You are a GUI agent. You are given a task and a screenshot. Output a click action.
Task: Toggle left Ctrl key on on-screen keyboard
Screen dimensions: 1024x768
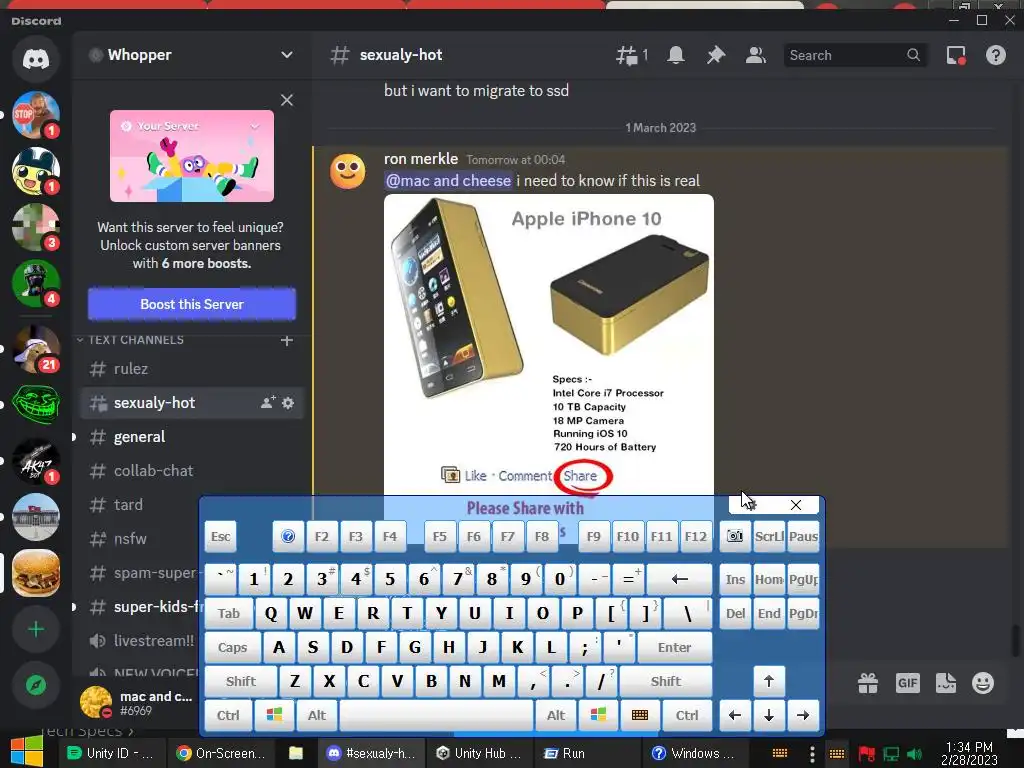228,715
